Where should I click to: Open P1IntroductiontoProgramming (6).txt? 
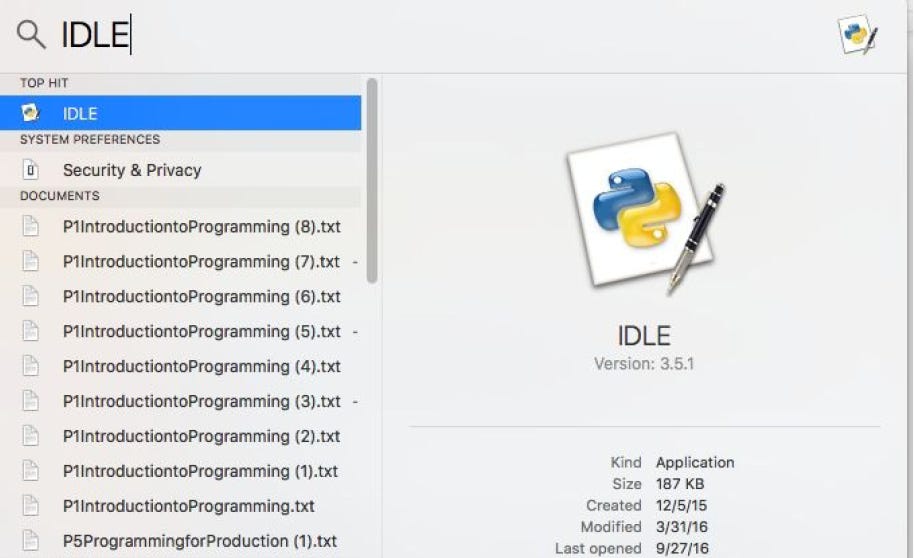pos(181,296)
